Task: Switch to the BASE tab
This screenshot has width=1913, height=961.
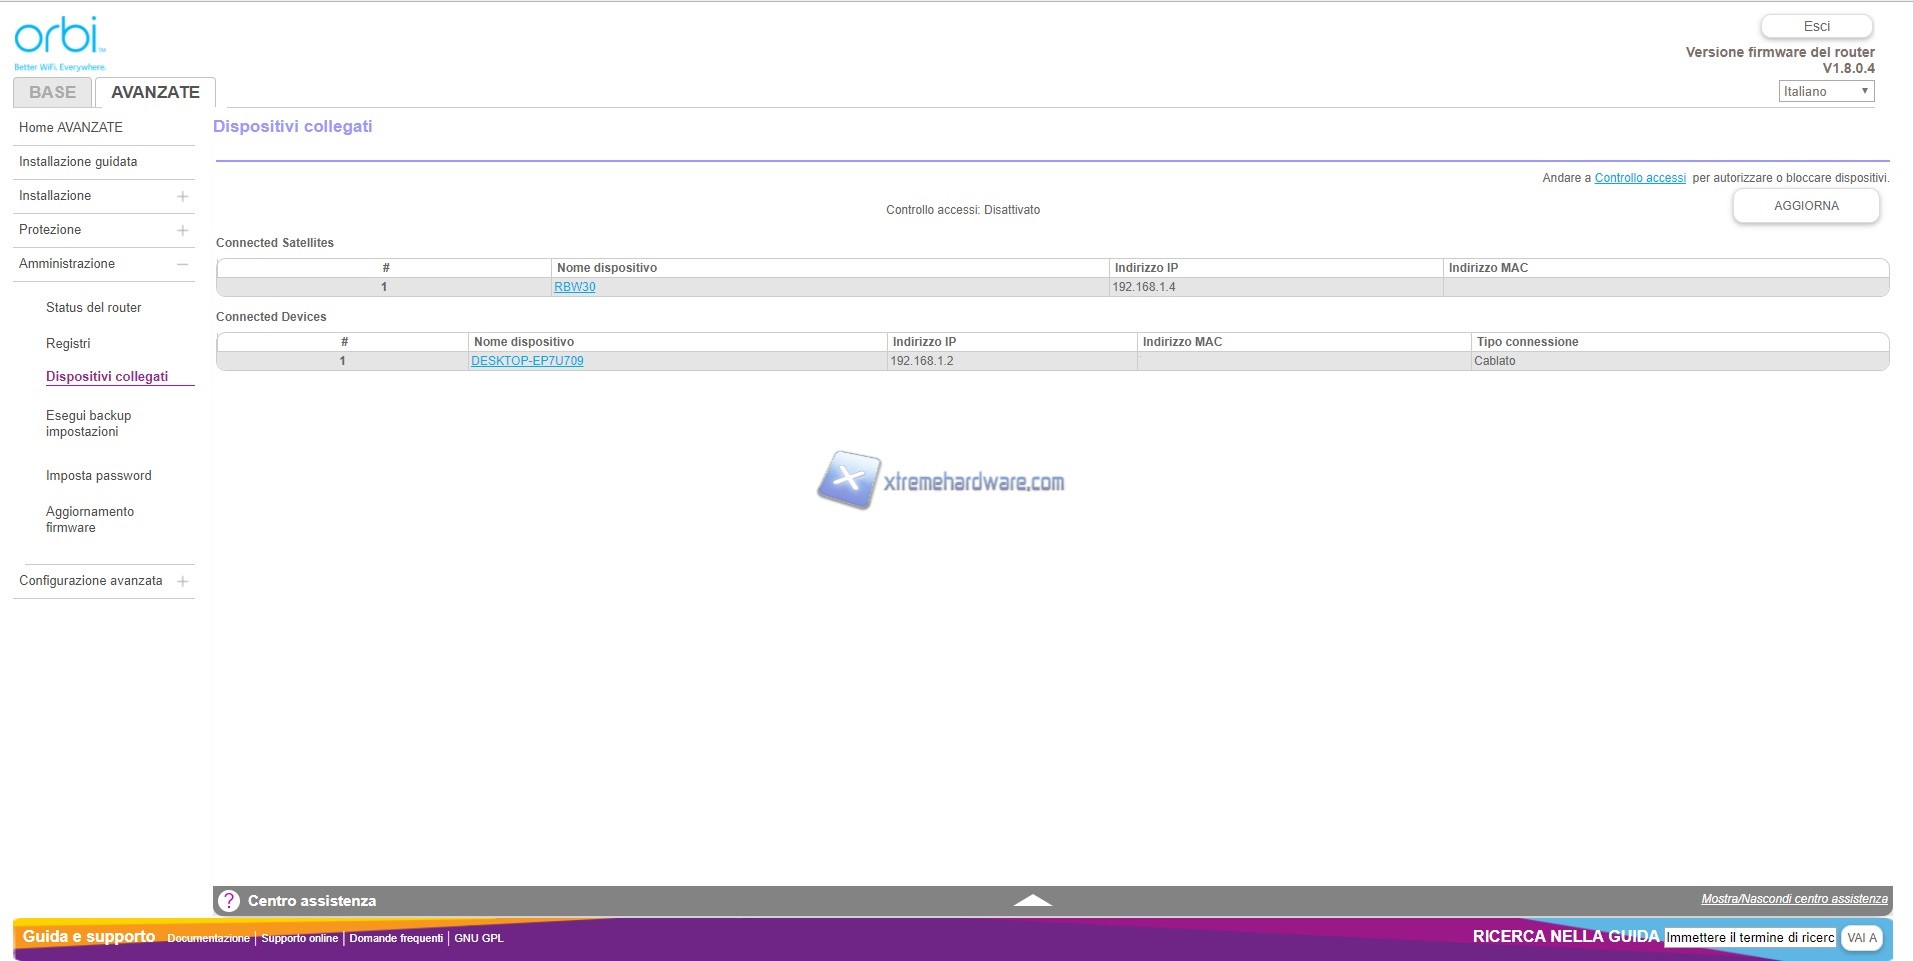Action: point(52,93)
